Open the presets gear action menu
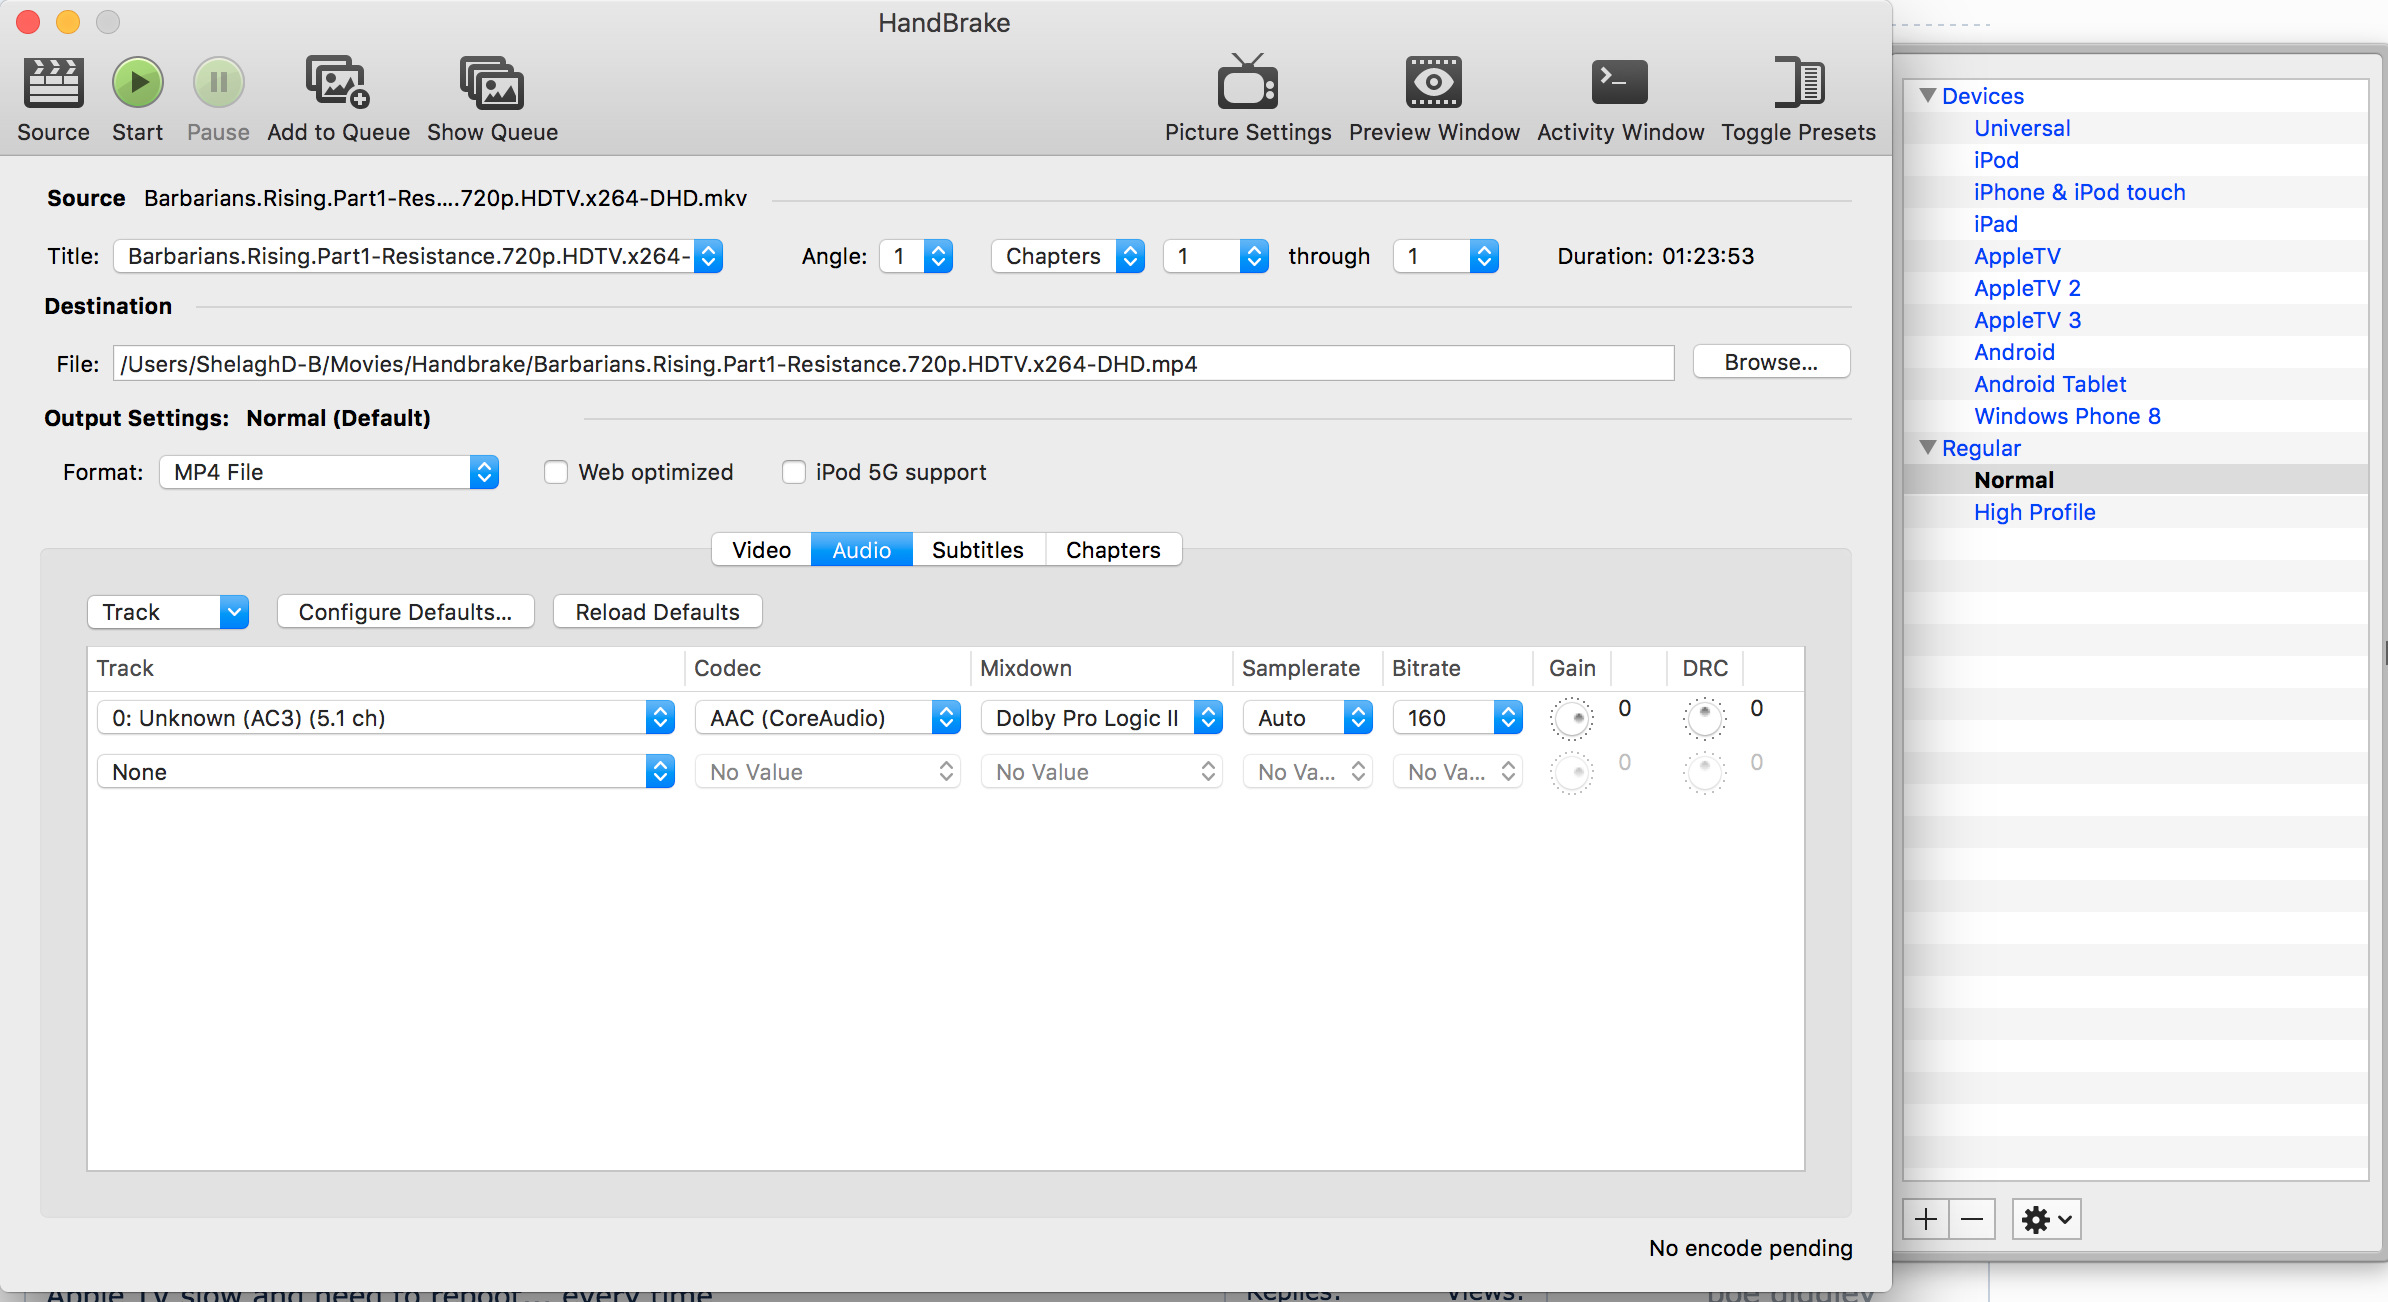 tap(2046, 1219)
